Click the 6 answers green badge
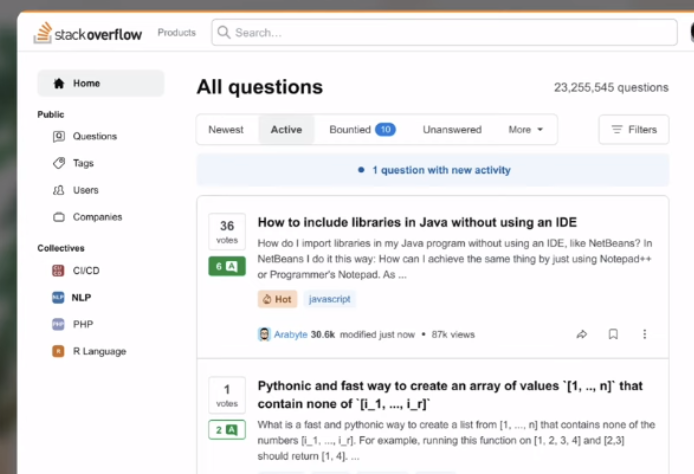 [x=227, y=266]
